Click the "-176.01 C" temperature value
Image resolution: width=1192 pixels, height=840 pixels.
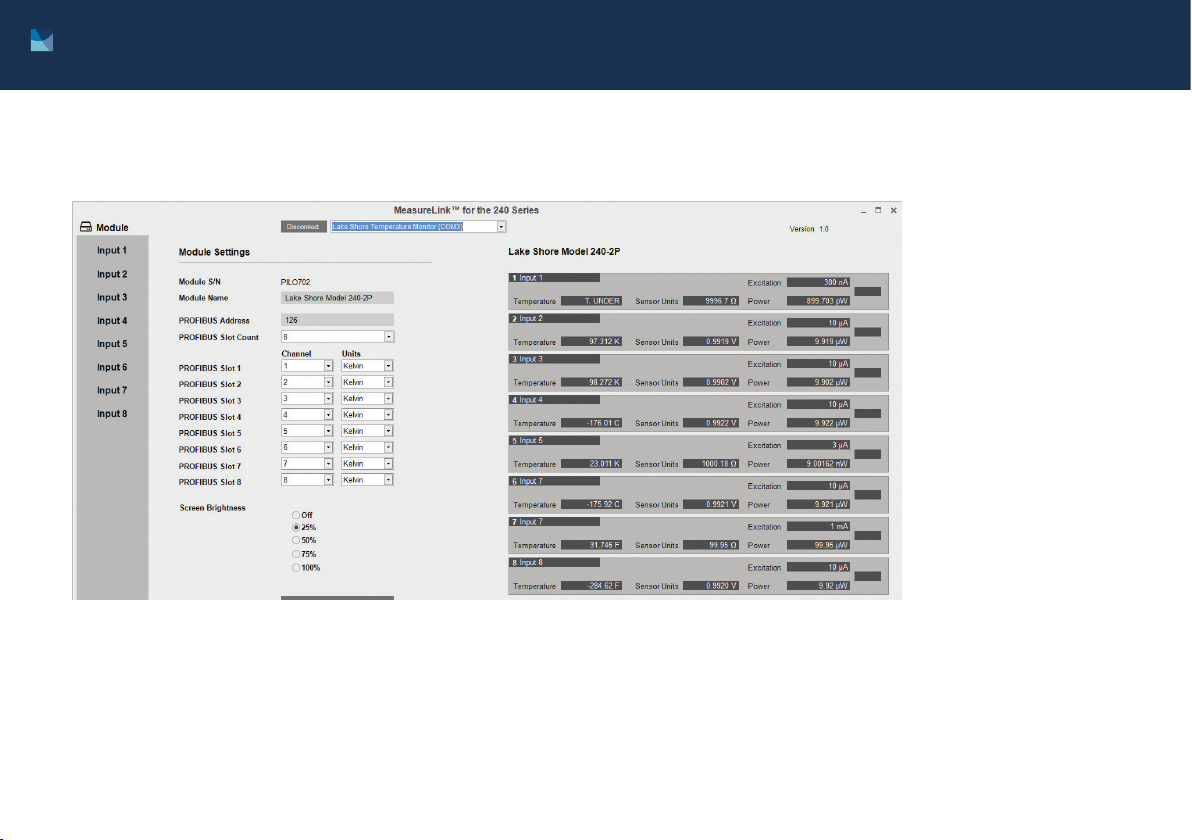[x=591, y=423]
